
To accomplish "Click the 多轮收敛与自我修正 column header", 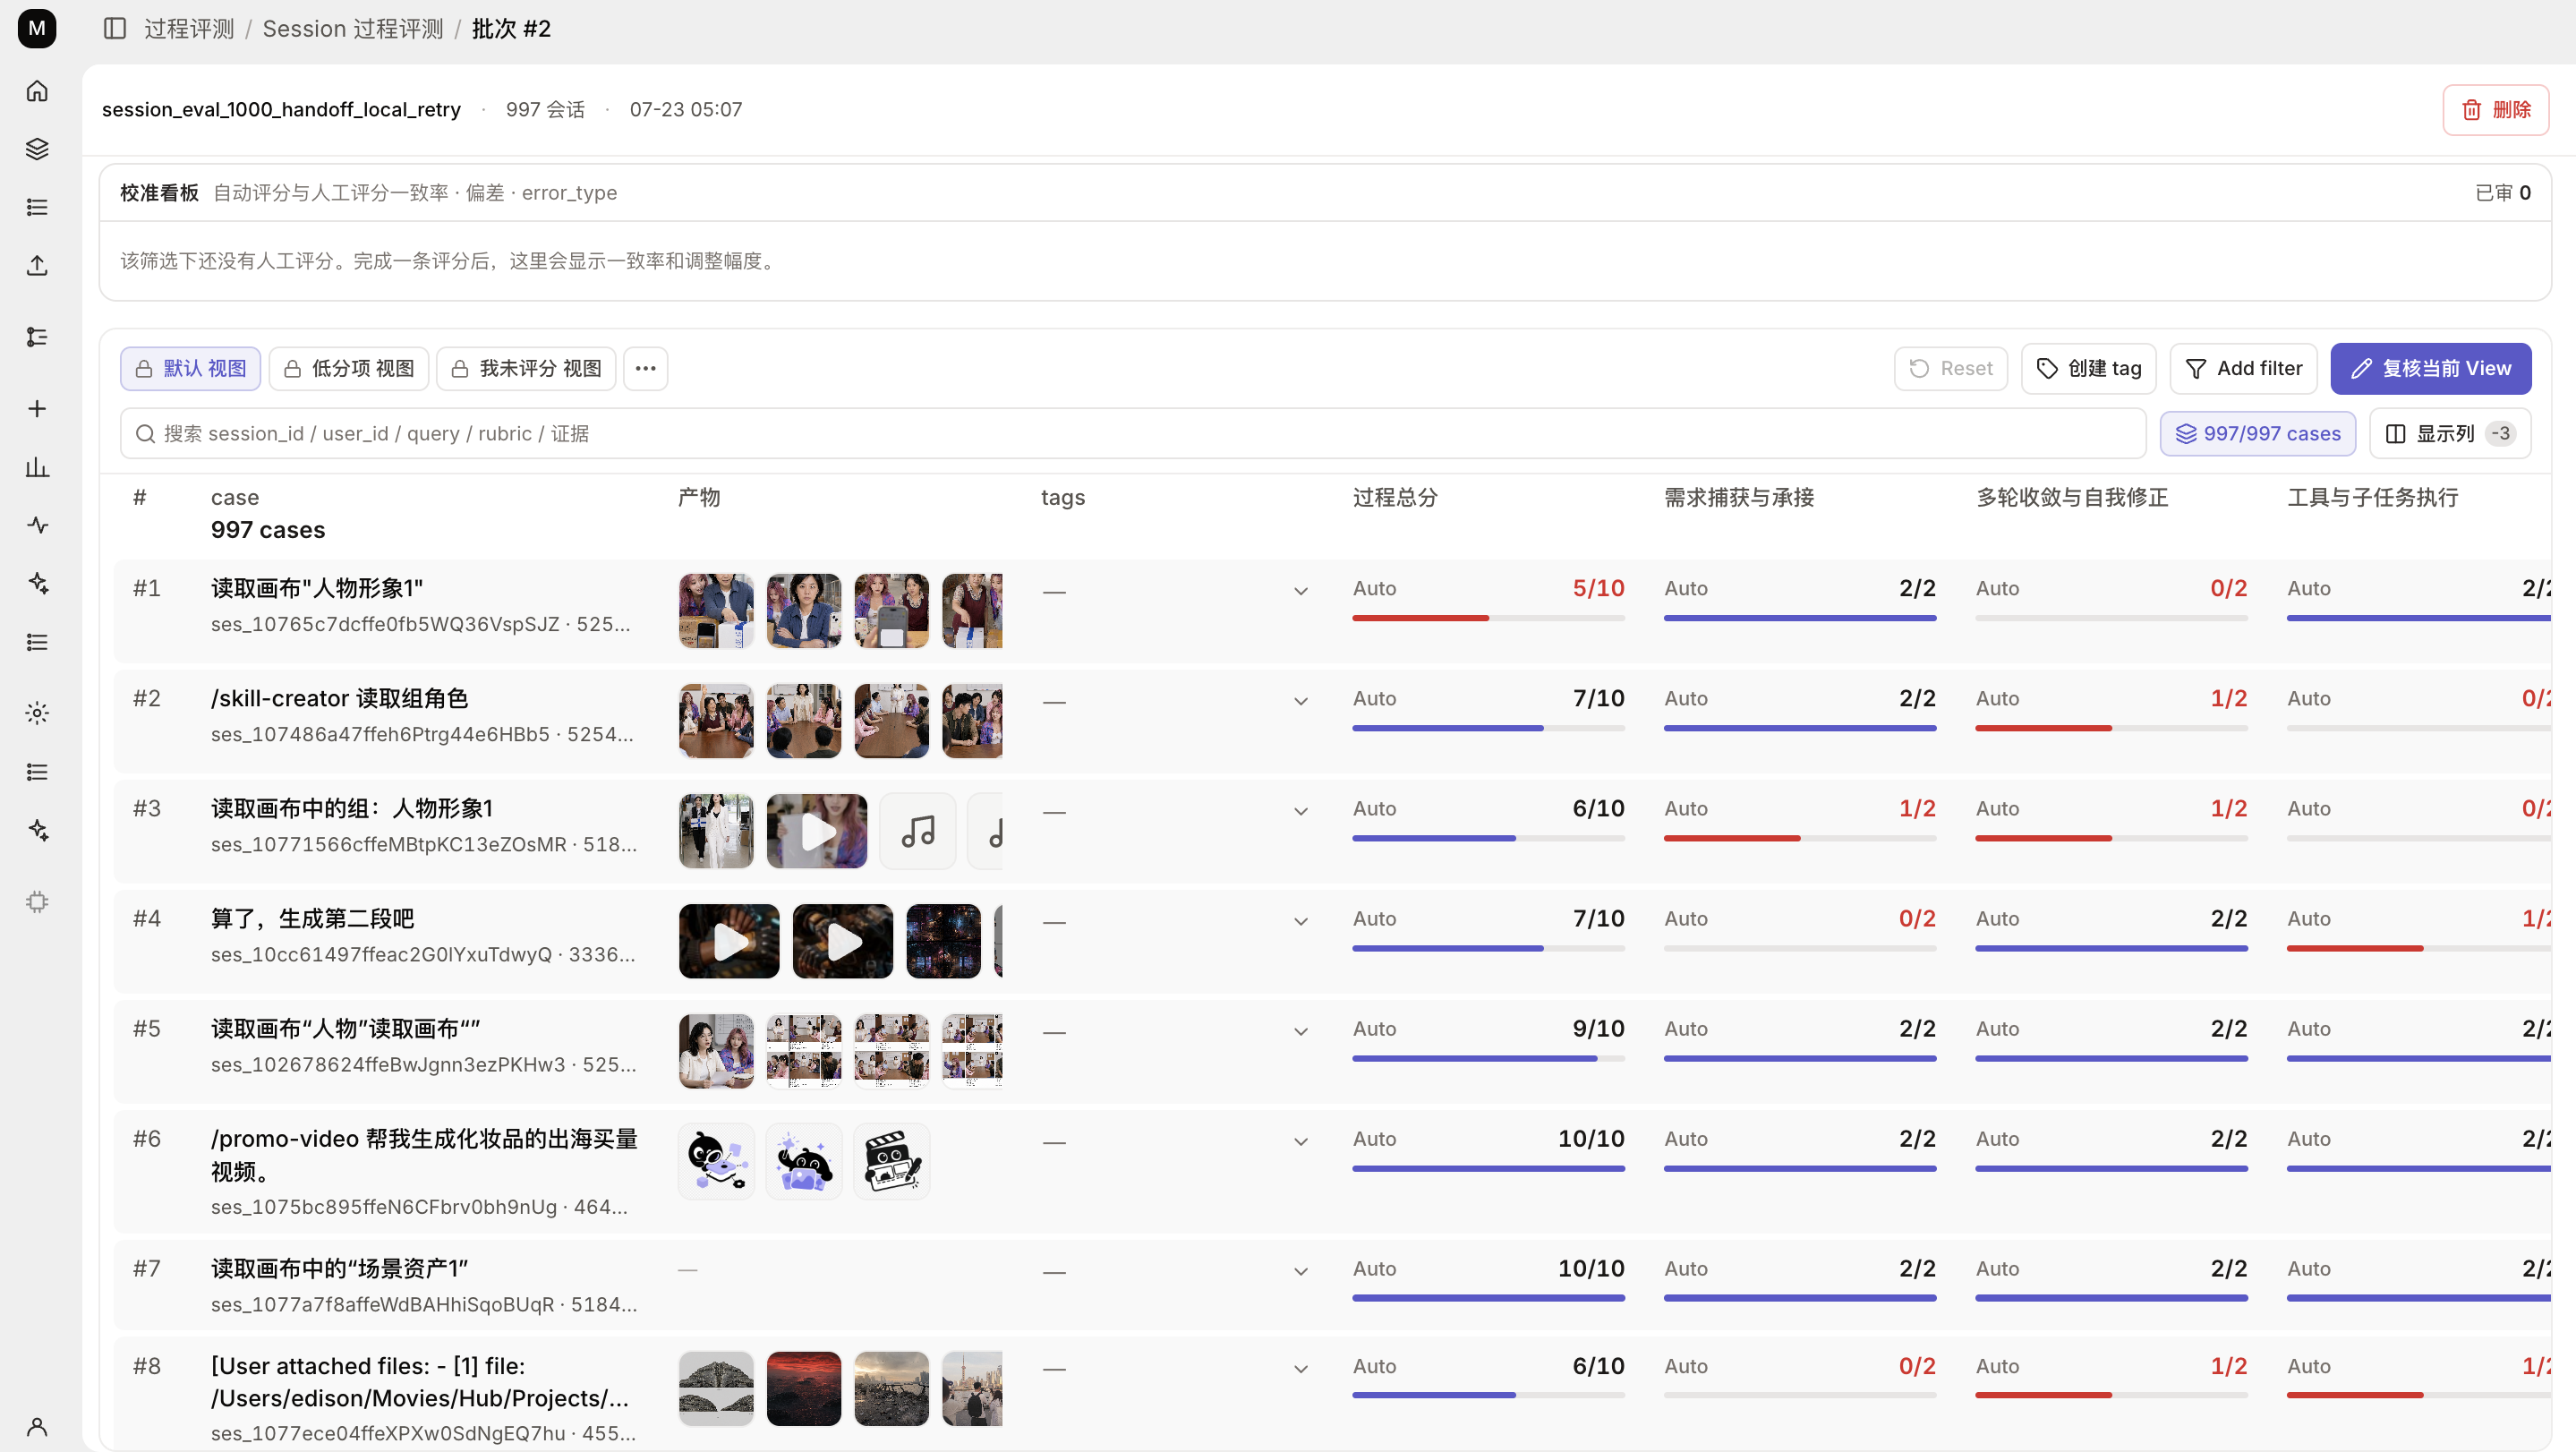I will pos(2072,497).
